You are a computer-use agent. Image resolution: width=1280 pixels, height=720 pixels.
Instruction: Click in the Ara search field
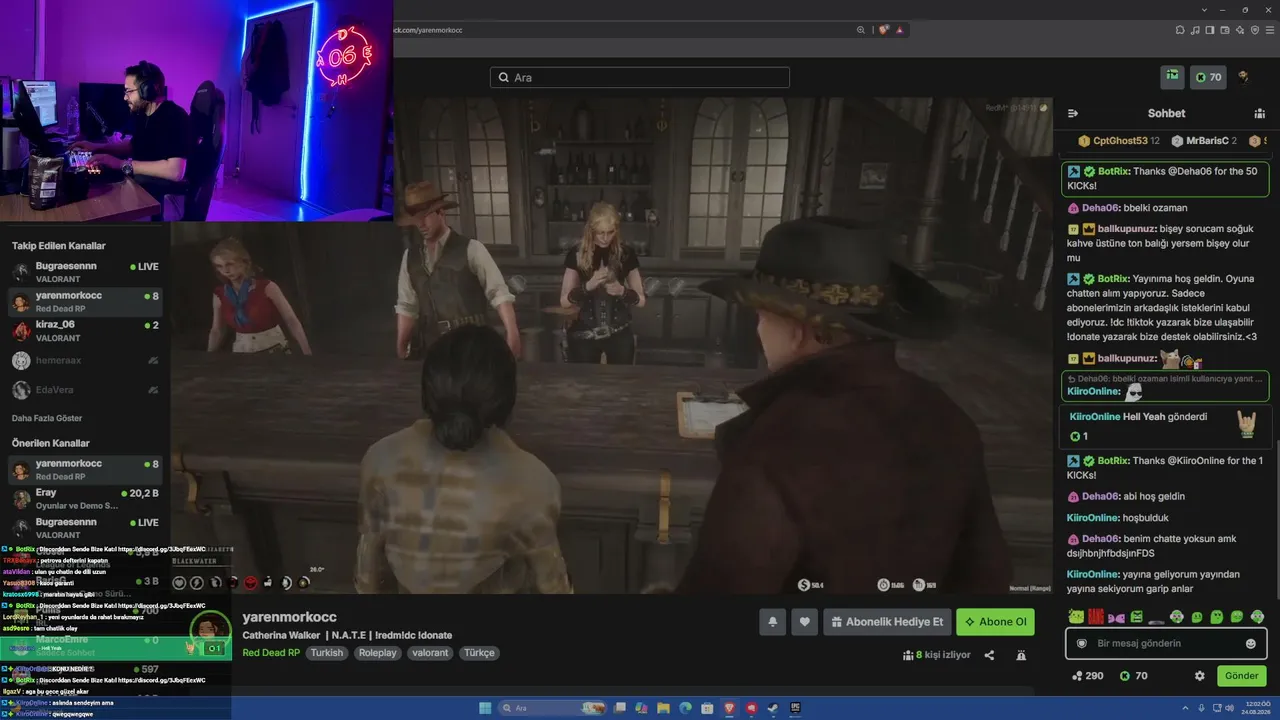coord(640,77)
